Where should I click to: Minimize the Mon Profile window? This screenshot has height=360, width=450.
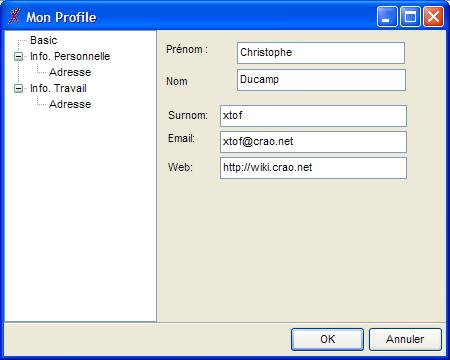387,16
